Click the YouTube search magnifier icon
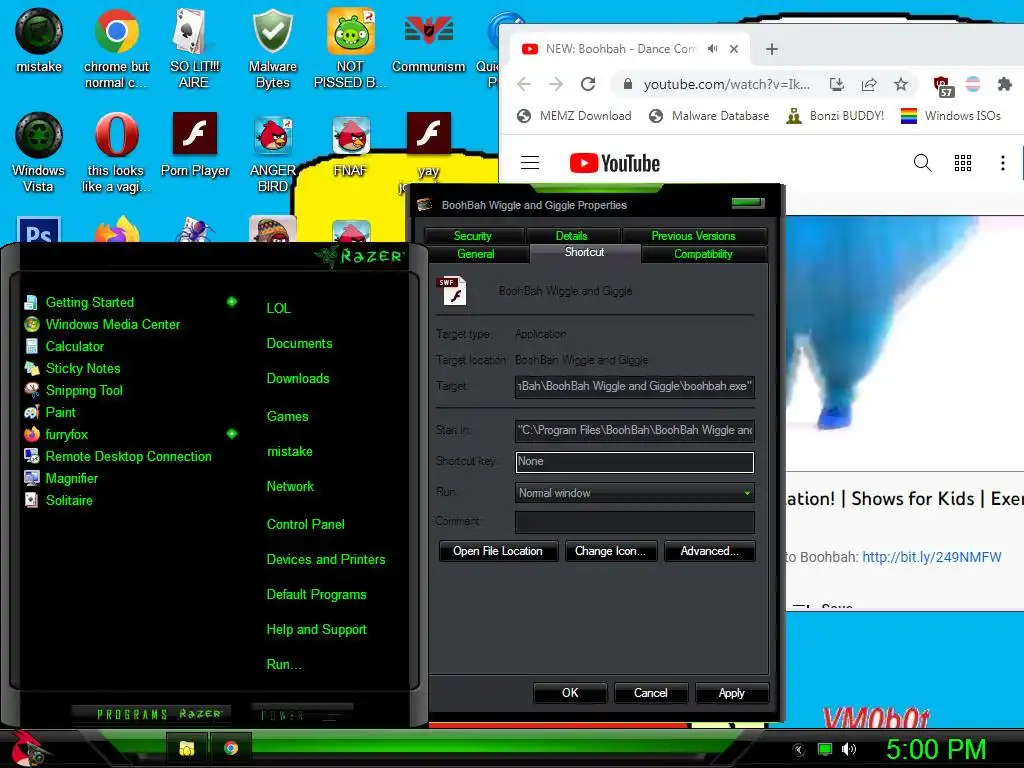 tap(922, 163)
